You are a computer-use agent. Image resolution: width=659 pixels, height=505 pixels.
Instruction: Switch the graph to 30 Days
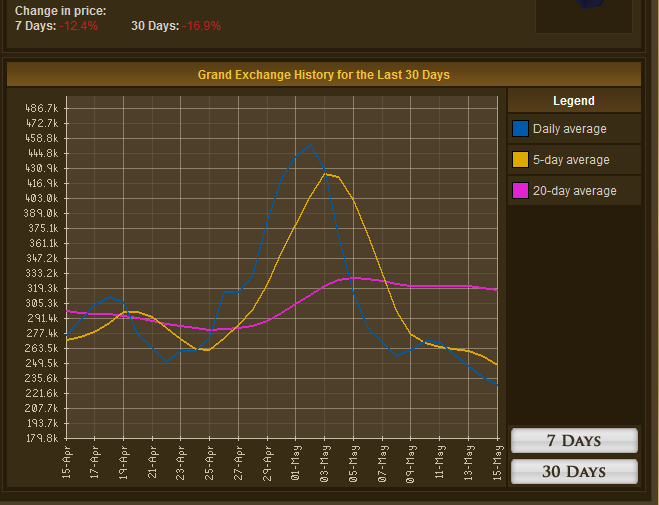point(574,471)
